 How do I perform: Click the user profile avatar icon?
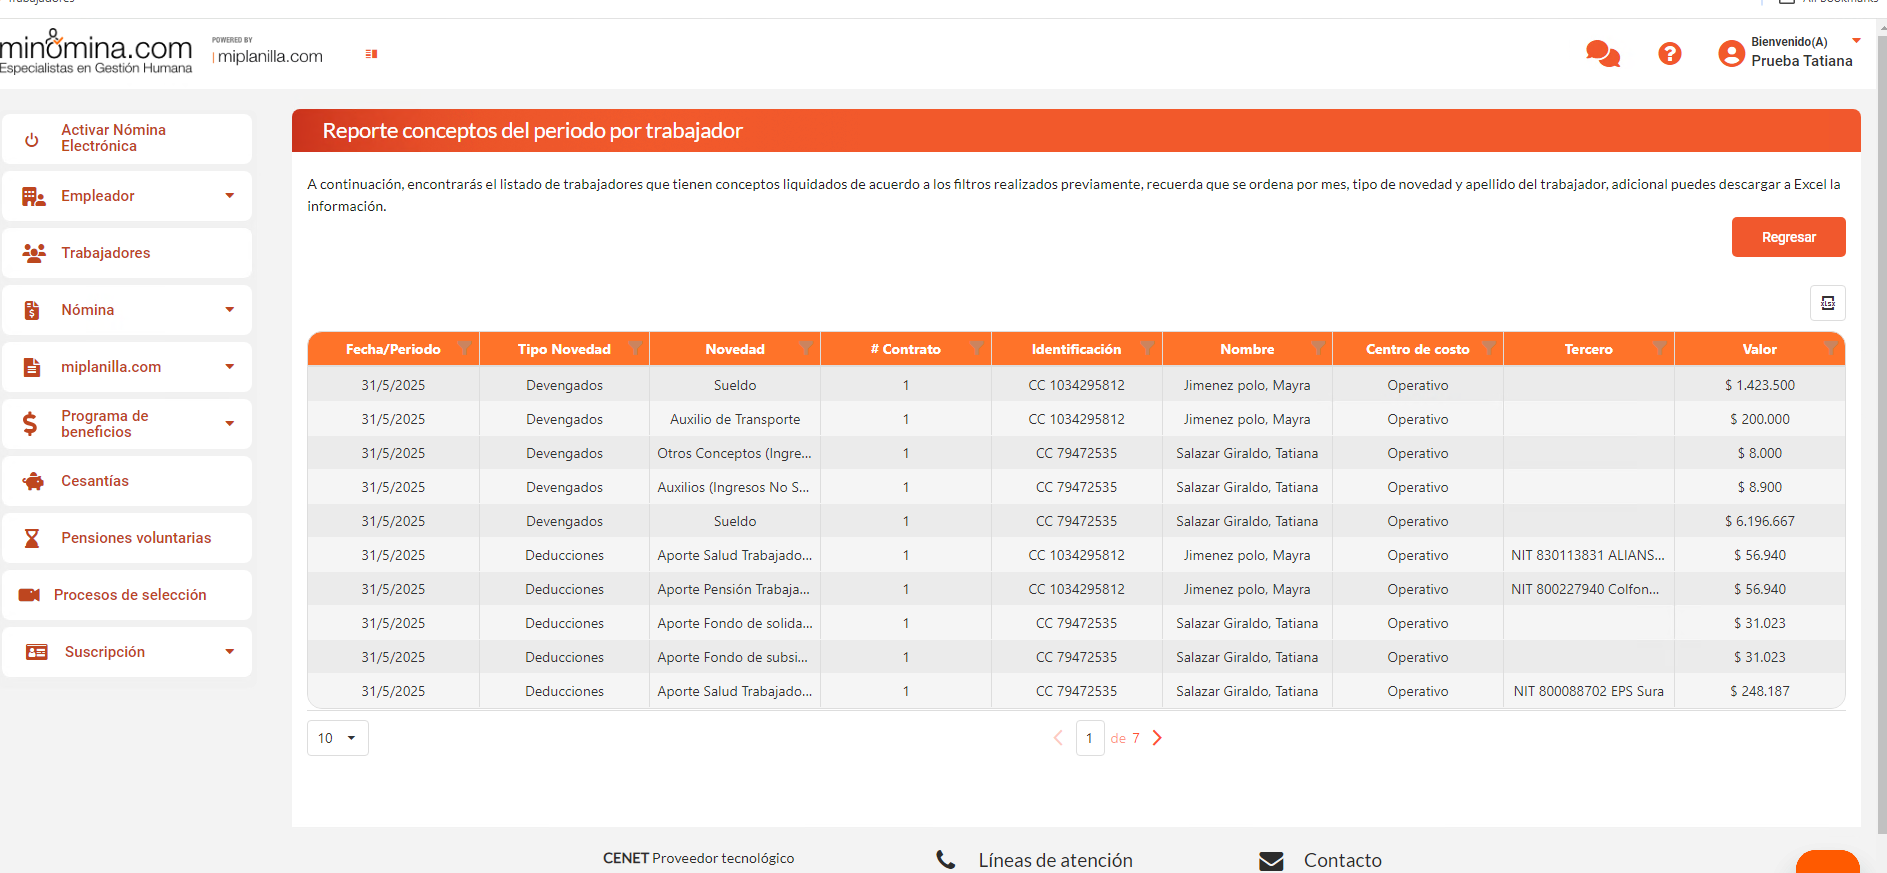coord(1731,53)
